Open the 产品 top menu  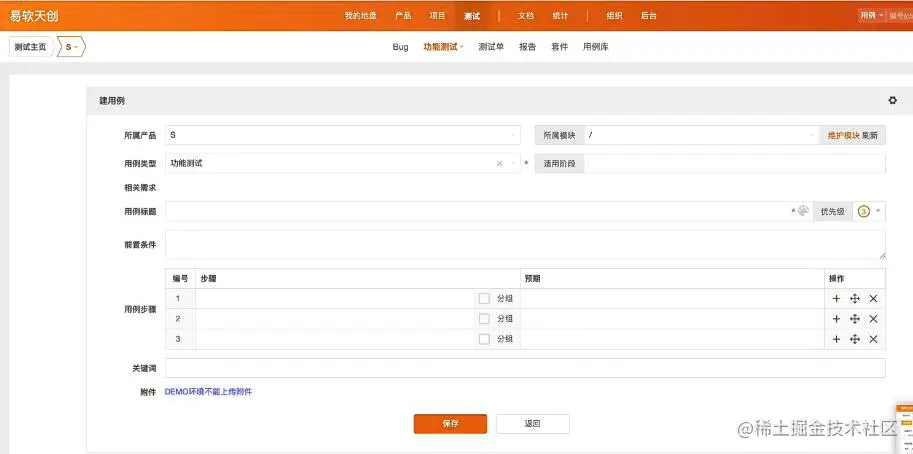point(403,16)
